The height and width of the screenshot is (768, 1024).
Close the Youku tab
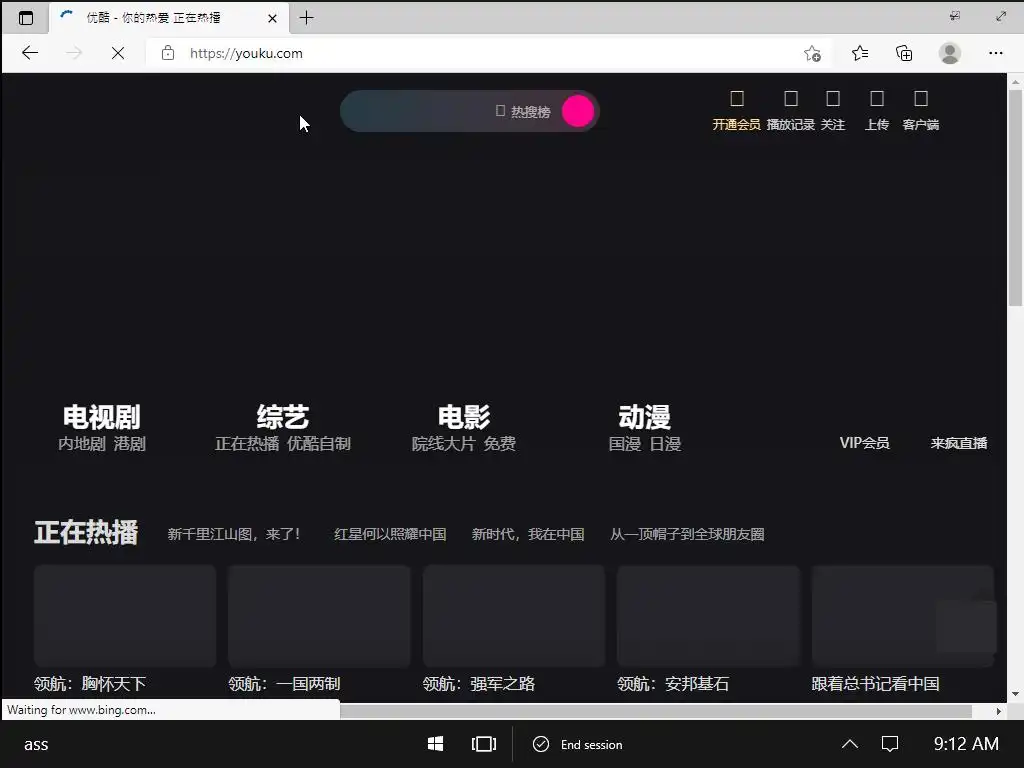[x=272, y=18]
